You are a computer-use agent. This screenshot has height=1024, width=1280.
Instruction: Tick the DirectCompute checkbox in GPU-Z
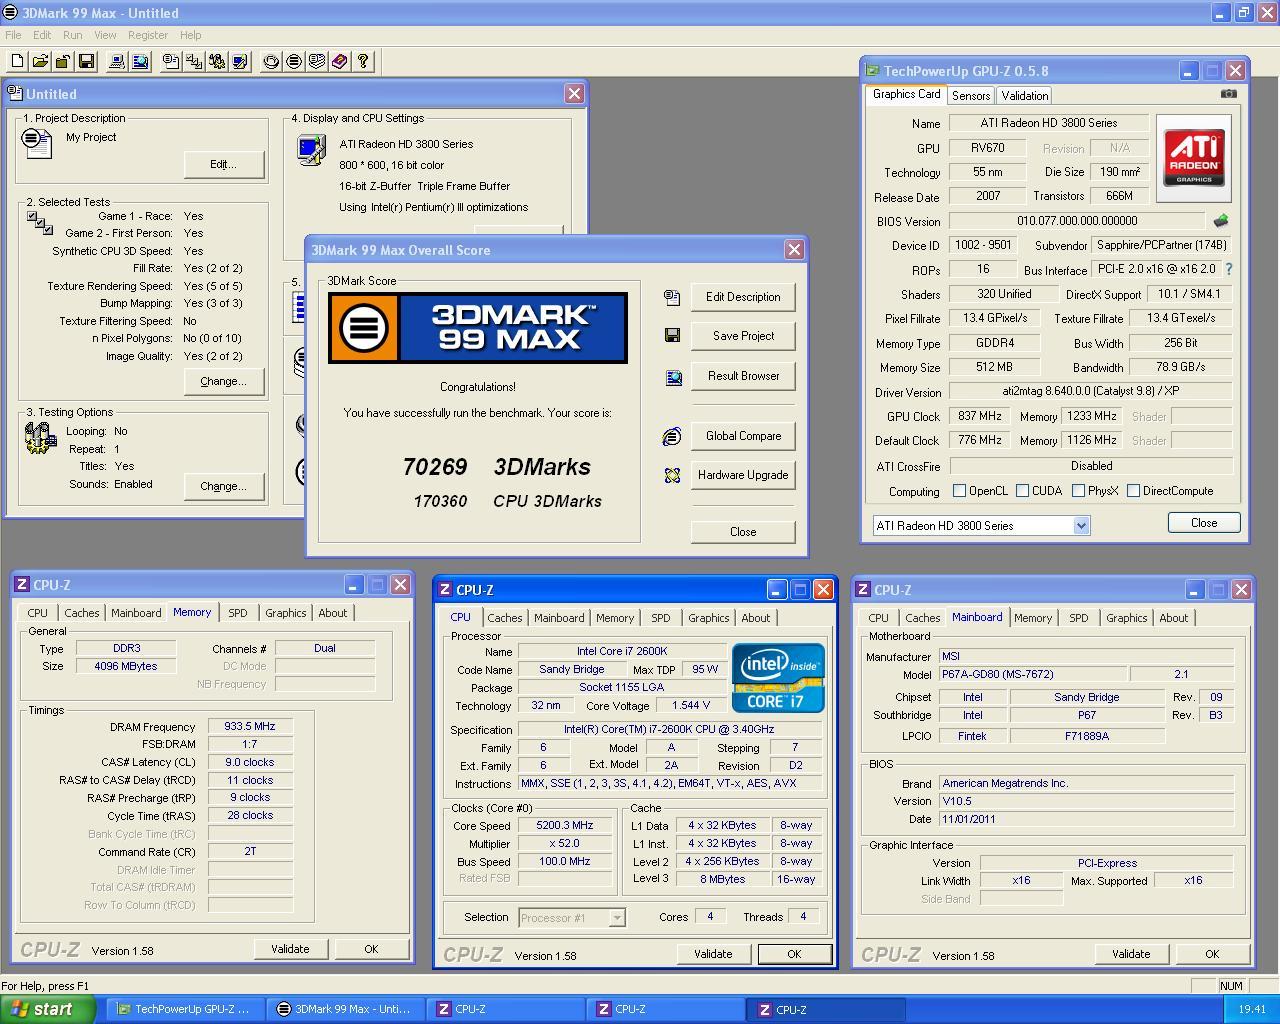(1133, 491)
